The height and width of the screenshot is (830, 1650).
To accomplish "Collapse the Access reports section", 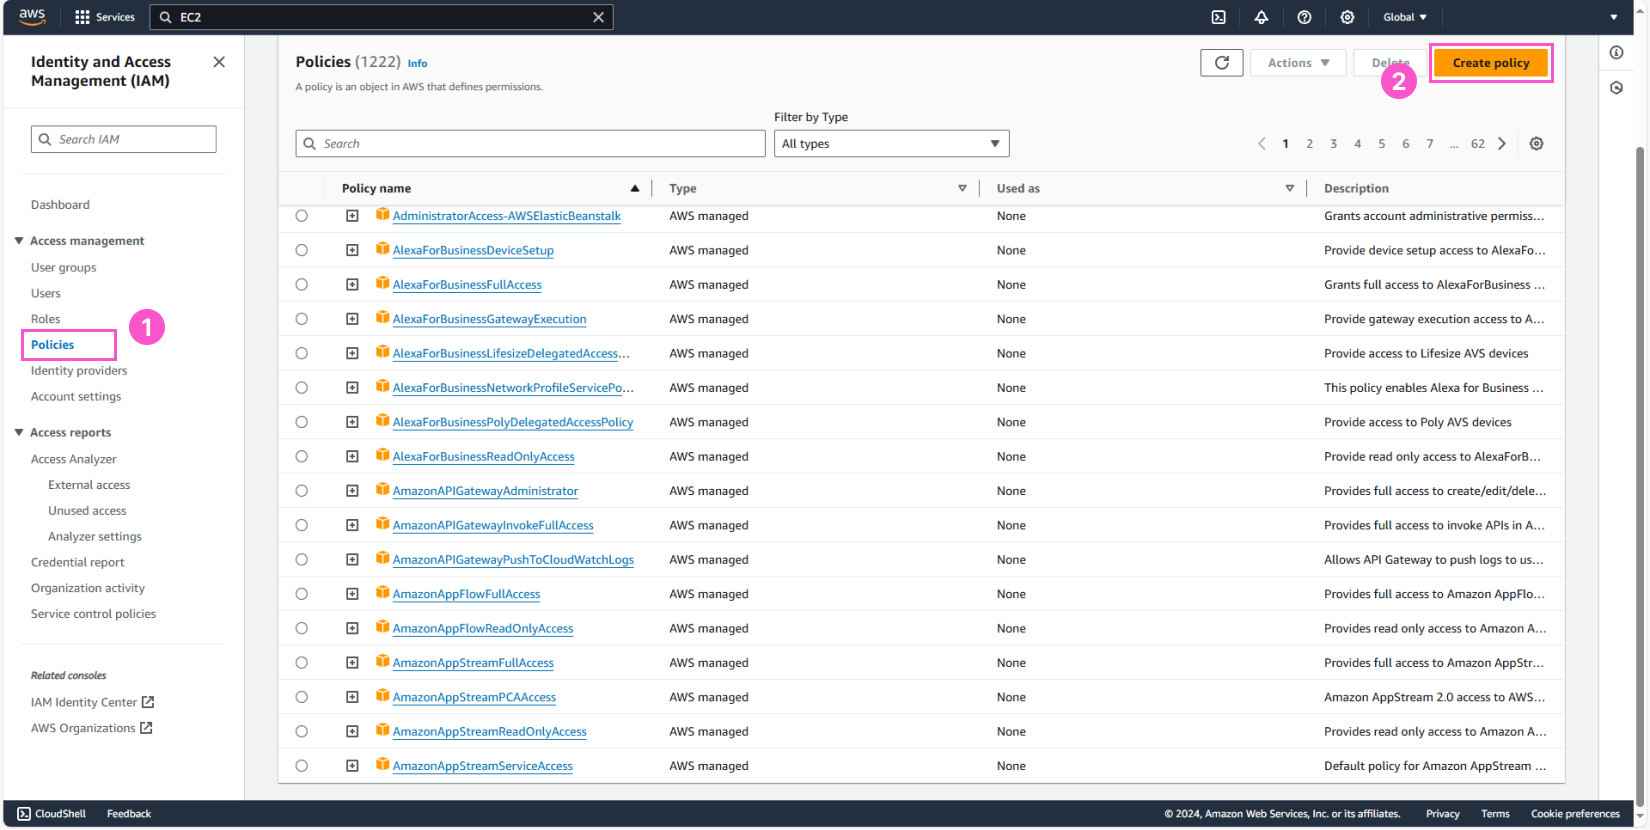I will tap(19, 433).
